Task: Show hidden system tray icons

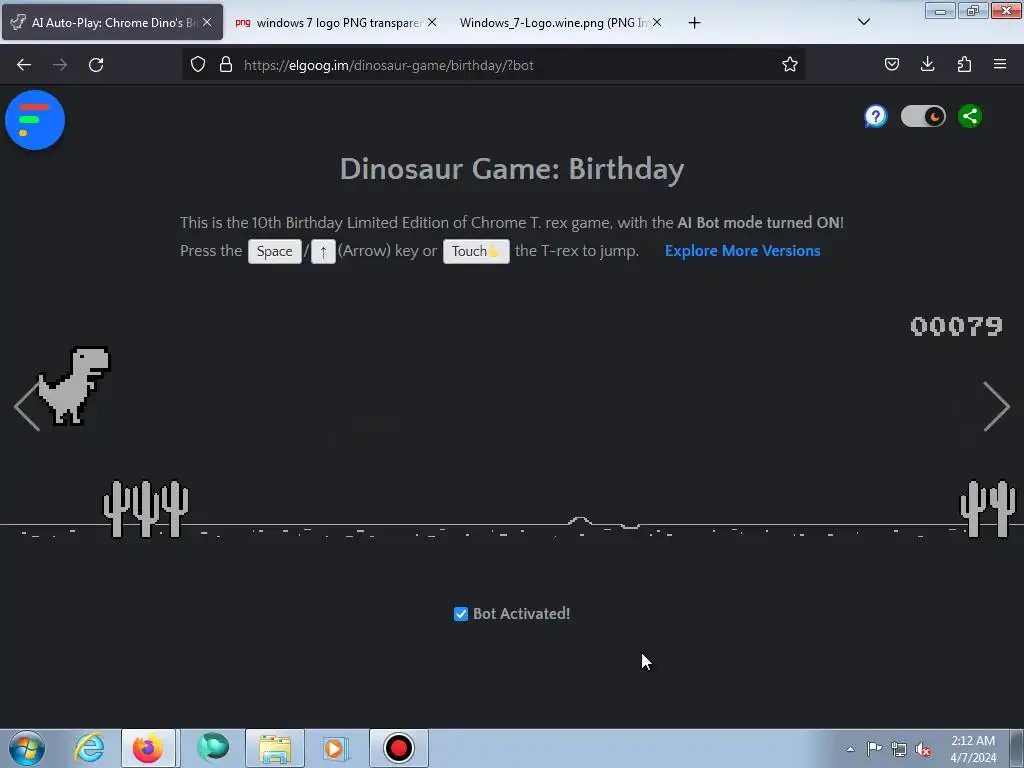Action: (850, 749)
